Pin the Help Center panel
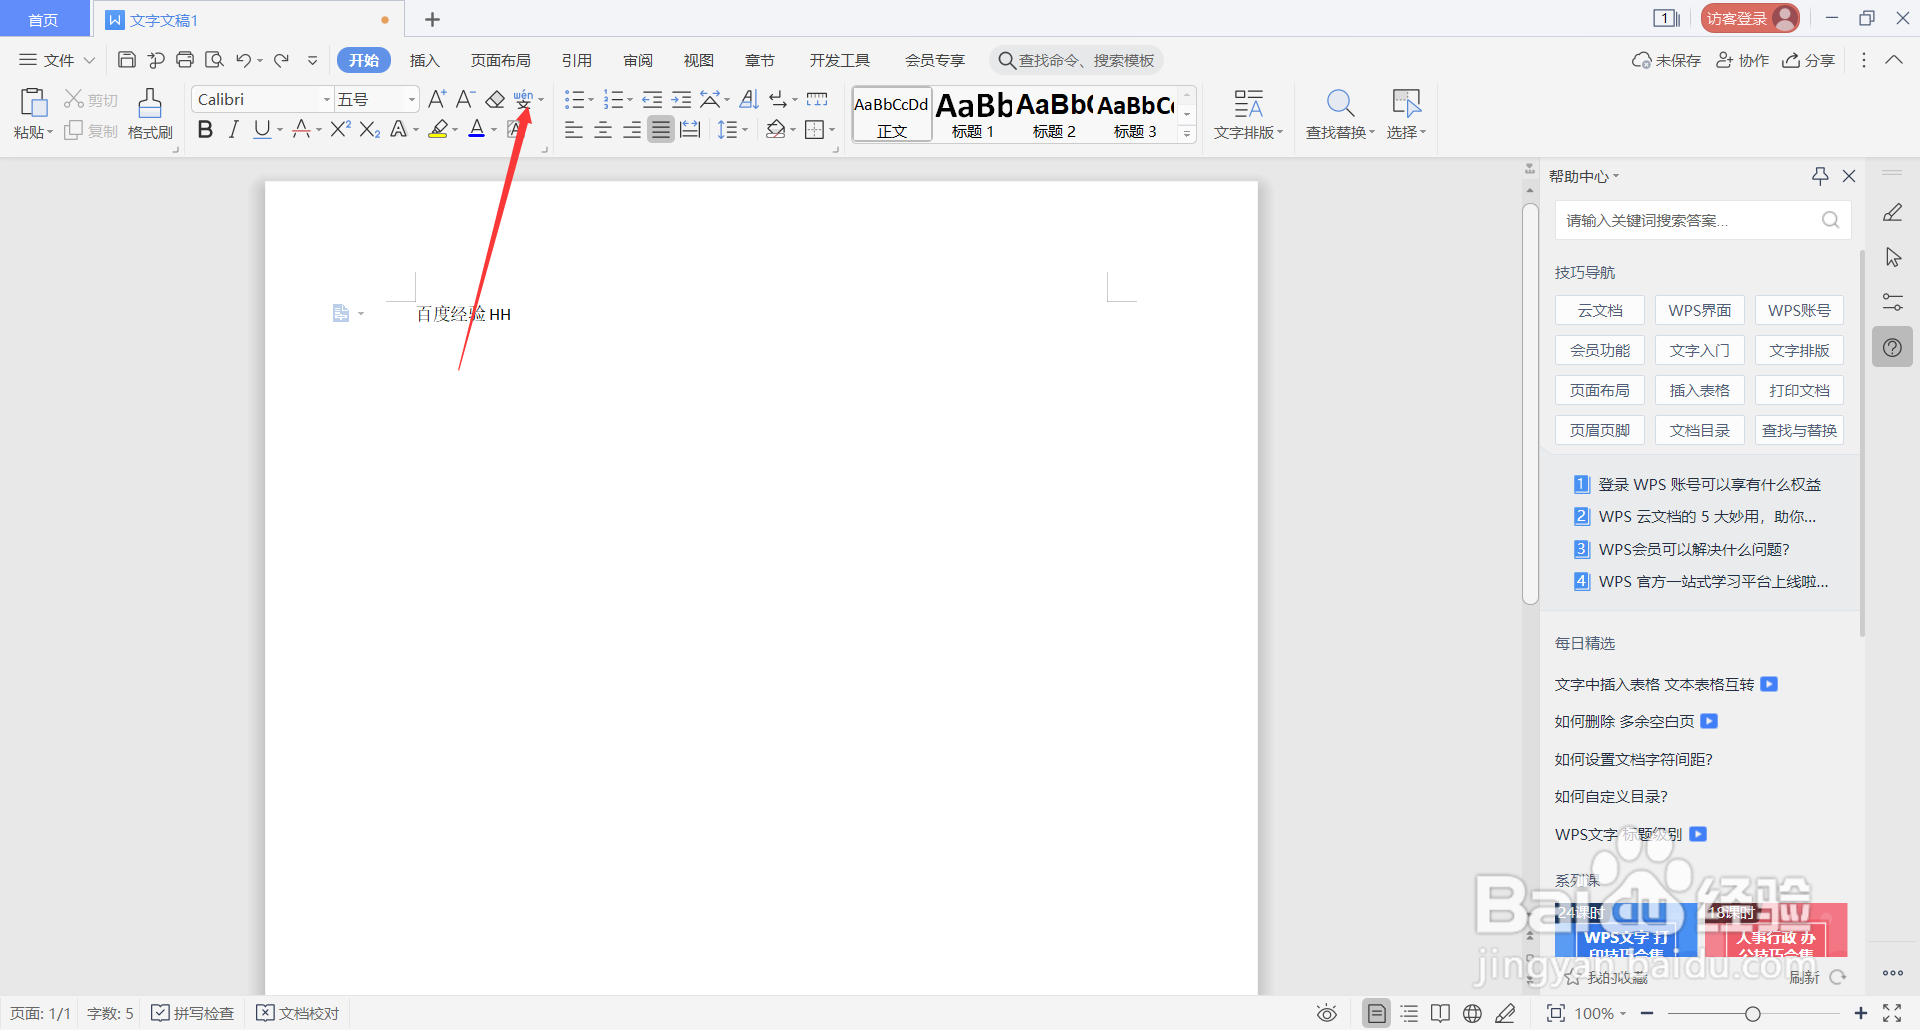The height and width of the screenshot is (1030, 1920). pyautogui.click(x=1820, y=176)
